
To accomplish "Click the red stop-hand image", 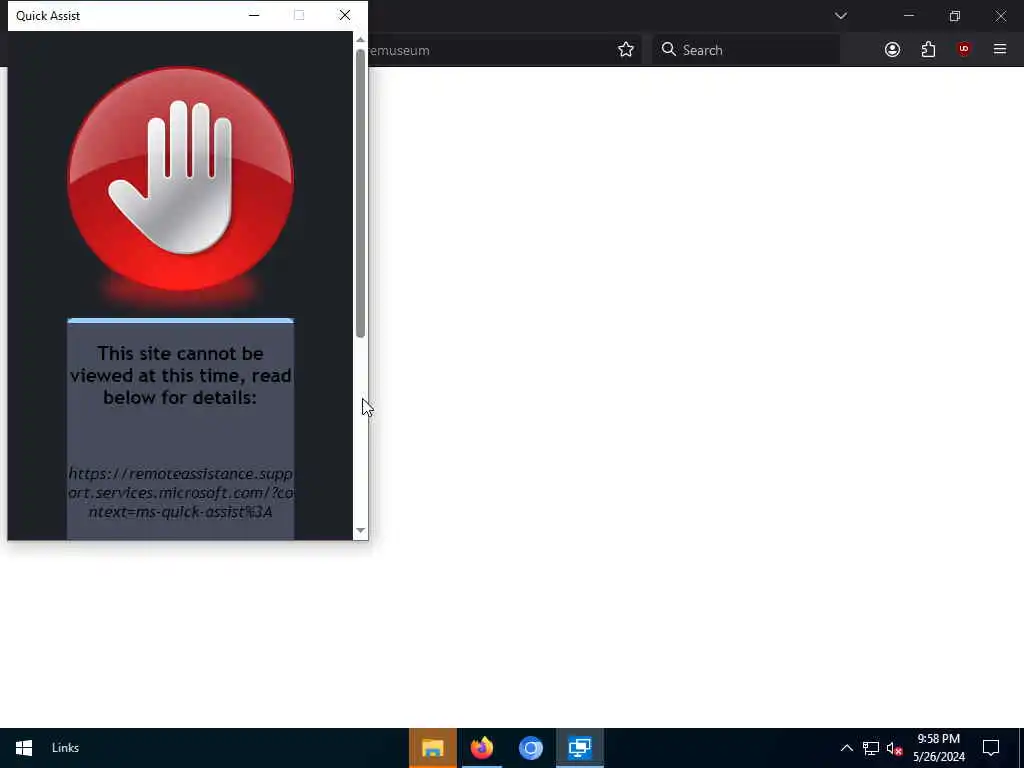I will 181,180.
